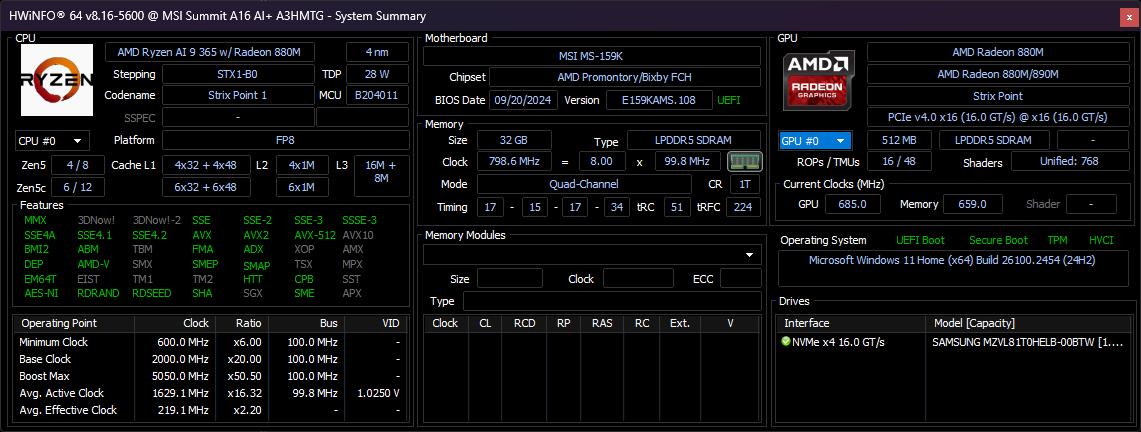Click the PCIe v4.0 x16 bus field
The width and height of the screenshot is (1141, 432).
tap(998, 117)
